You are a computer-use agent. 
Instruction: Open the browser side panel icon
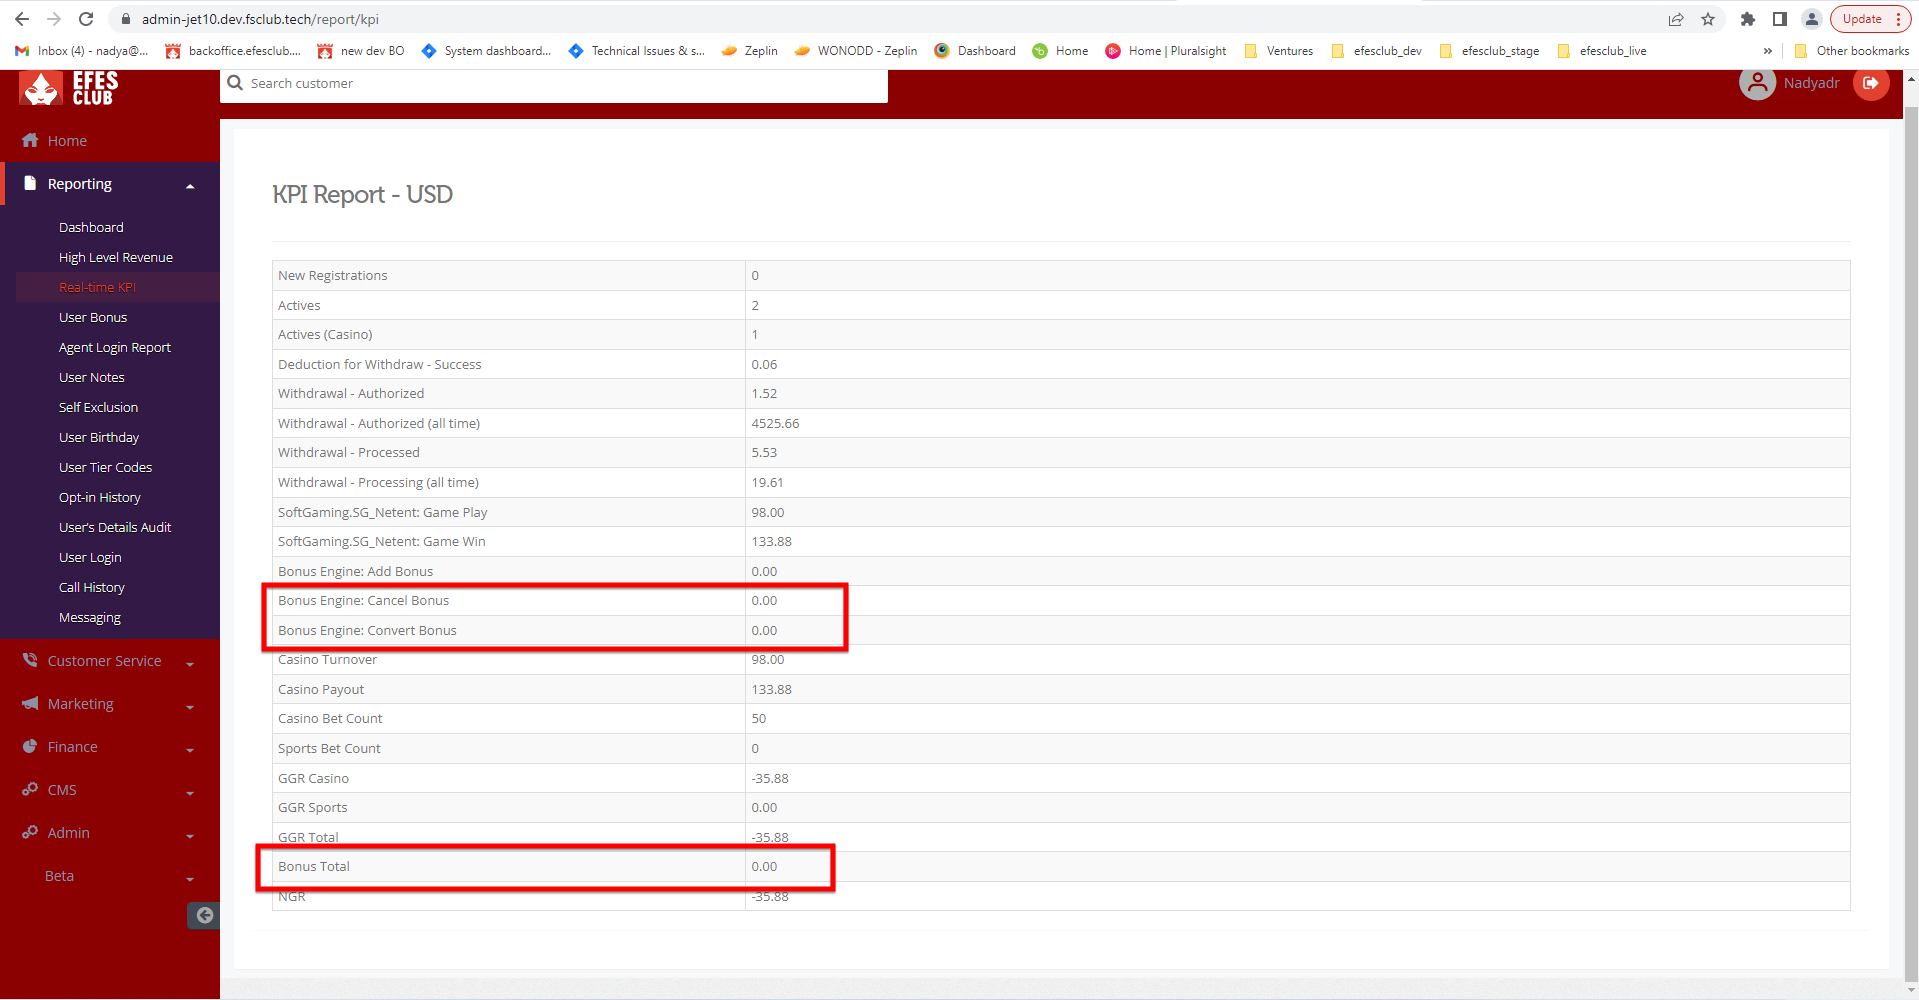(1780, 19)
